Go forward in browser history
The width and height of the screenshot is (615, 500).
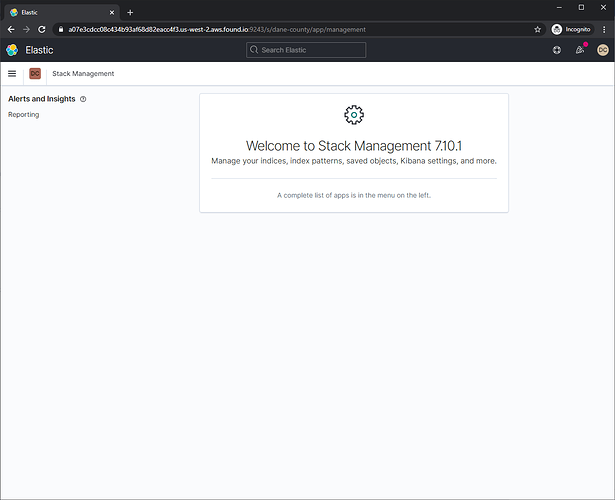[x=26, y=29]
